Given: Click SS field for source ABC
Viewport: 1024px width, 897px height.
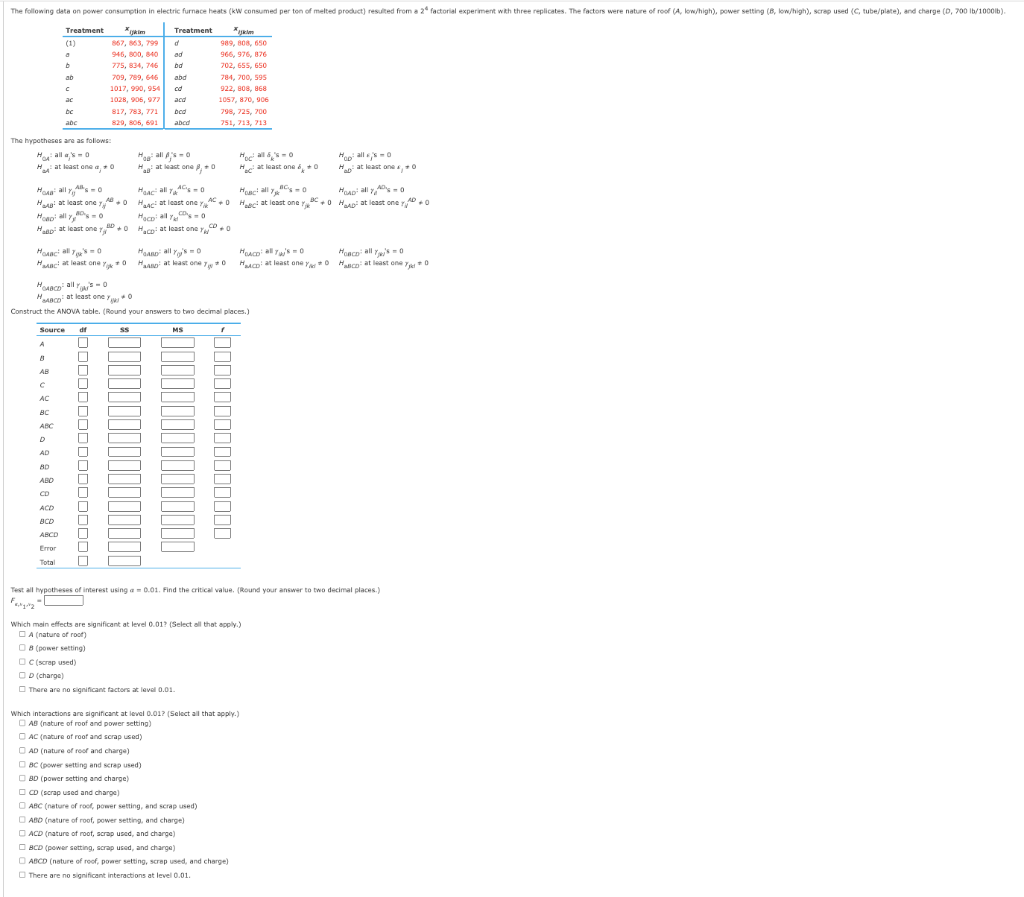Looking at the screenshot, I should tap(124, 425).
